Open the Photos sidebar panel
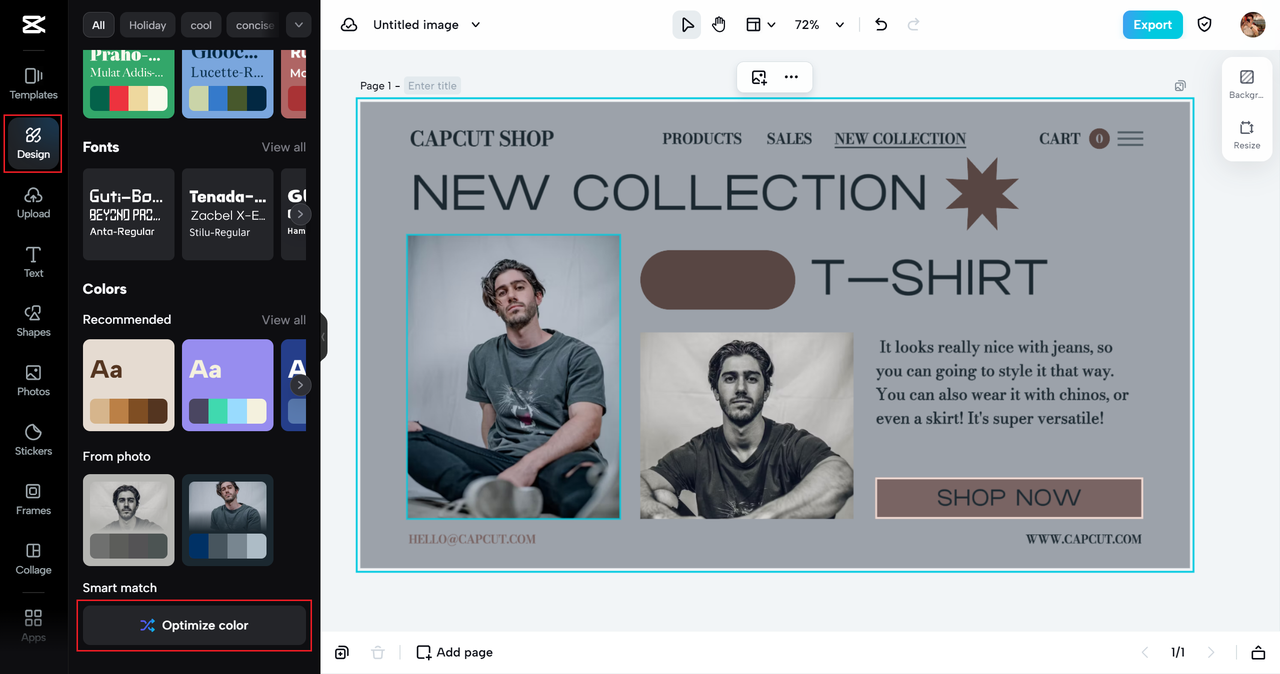 (33, 381)
